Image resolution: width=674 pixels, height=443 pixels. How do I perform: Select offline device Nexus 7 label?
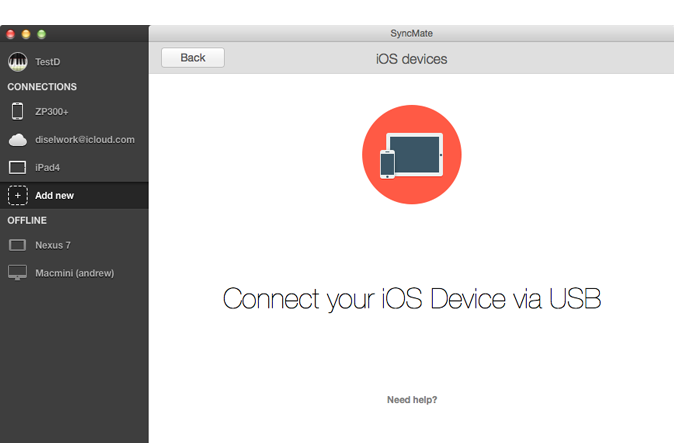coord(53,245)
